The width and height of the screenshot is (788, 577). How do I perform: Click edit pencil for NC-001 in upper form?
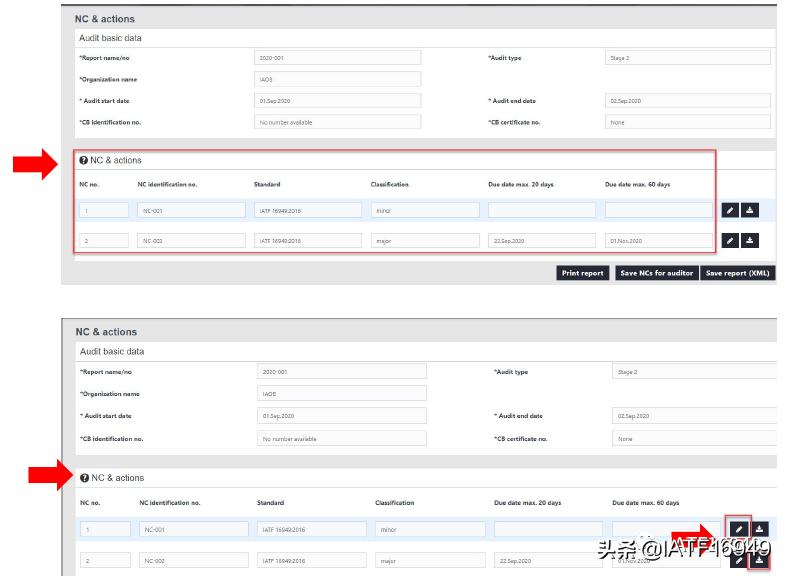click(x=730, y=210)
